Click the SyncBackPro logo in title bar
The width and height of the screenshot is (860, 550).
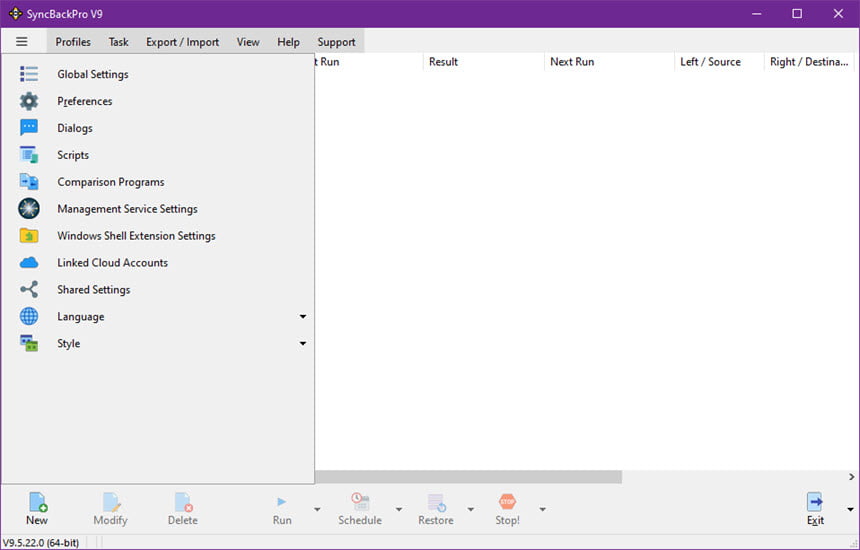pos(15,14)
